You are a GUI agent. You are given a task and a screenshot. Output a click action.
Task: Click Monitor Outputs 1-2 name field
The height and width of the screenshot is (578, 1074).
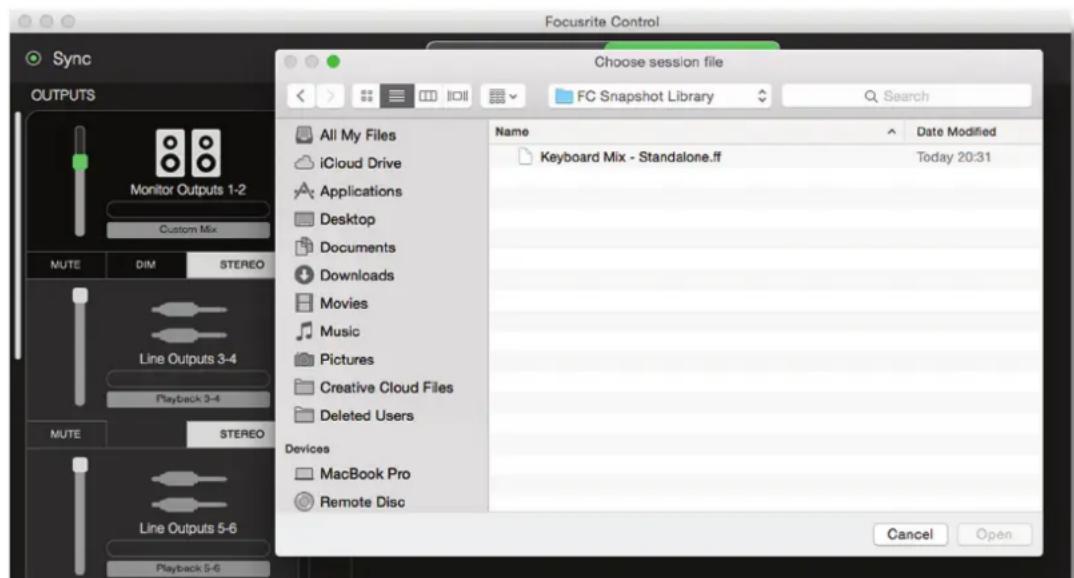point(188,210)
